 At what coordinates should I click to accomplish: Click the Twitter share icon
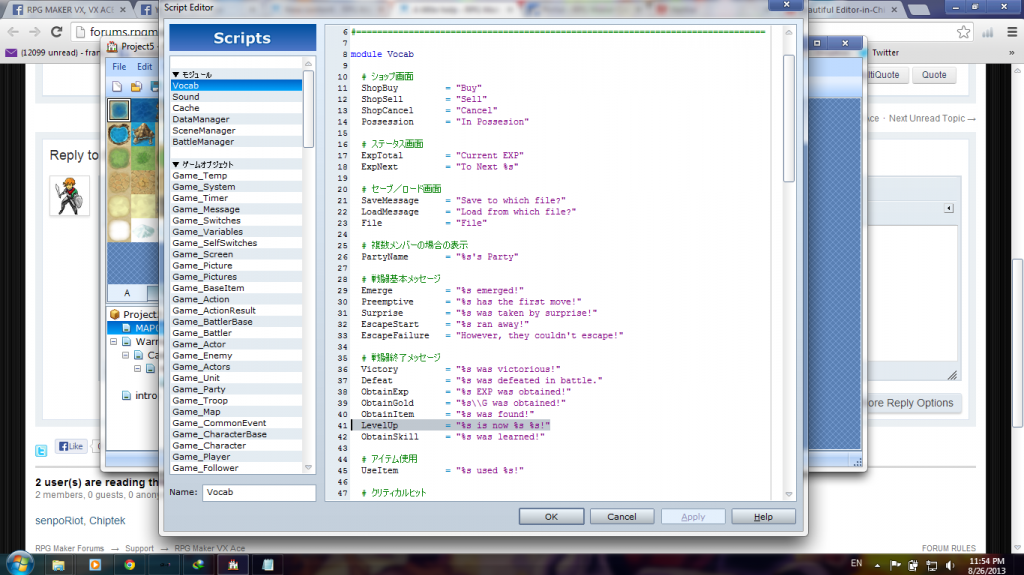pyautogui.click(x=41, y=450)
